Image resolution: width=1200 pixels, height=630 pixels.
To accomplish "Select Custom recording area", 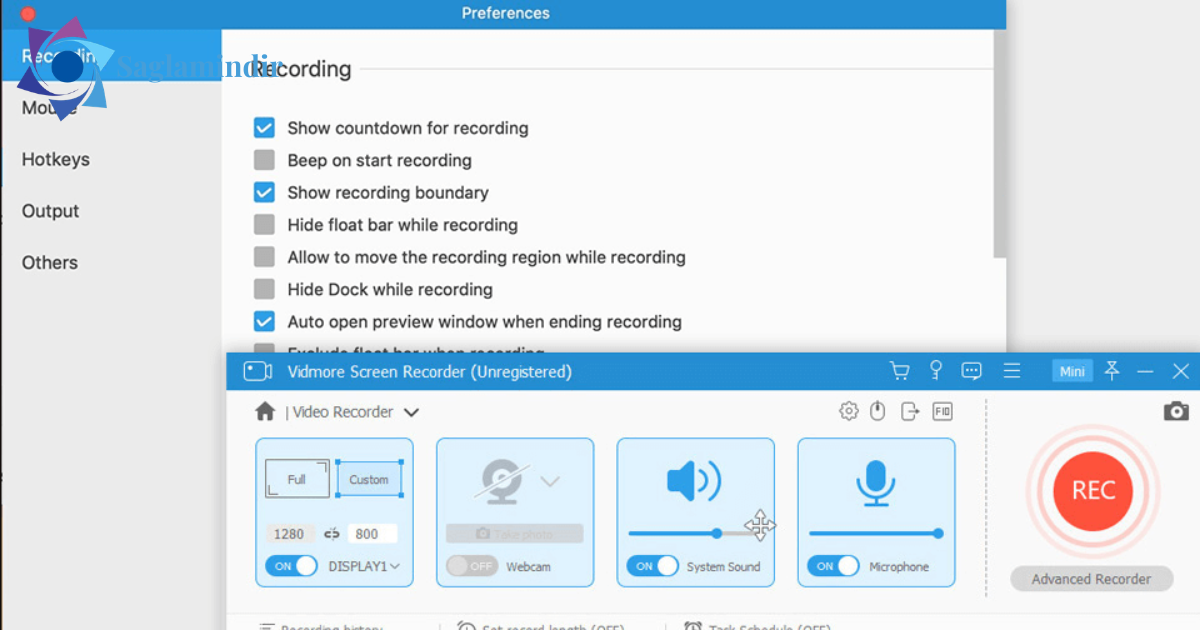I will click(x=369, y=479).
